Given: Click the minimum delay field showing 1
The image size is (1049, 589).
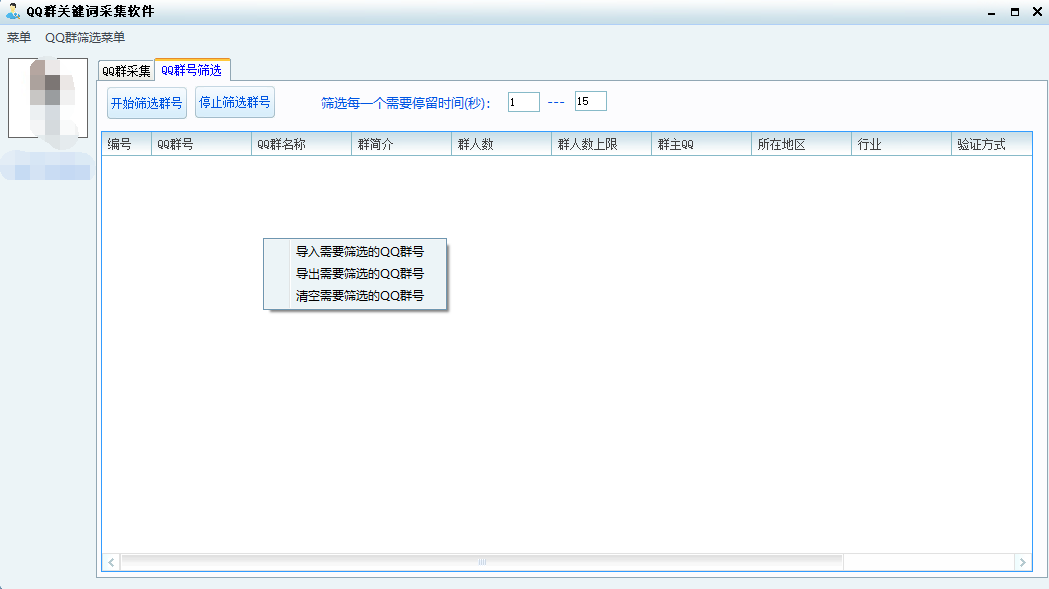Looking at the screenshot, I should coord(524,102).
